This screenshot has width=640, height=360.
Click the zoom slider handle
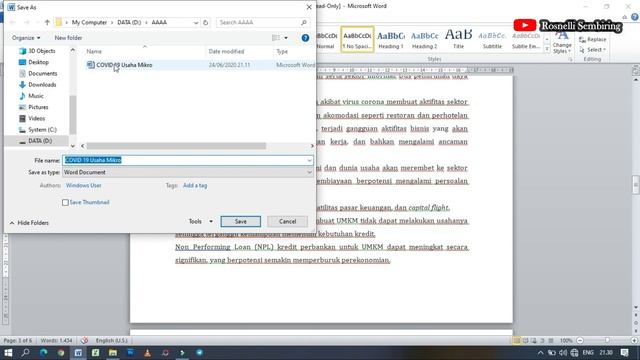pos(607,340)
